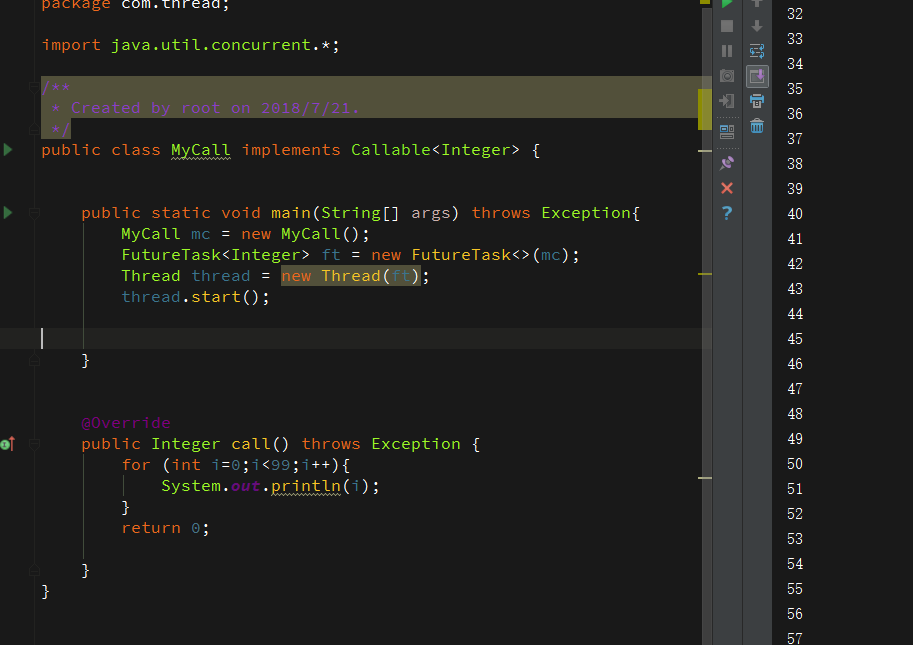913x645 pixels.
Task: Click the yellow warning stripe beside the comment
Action: click(x=705, y=109)
